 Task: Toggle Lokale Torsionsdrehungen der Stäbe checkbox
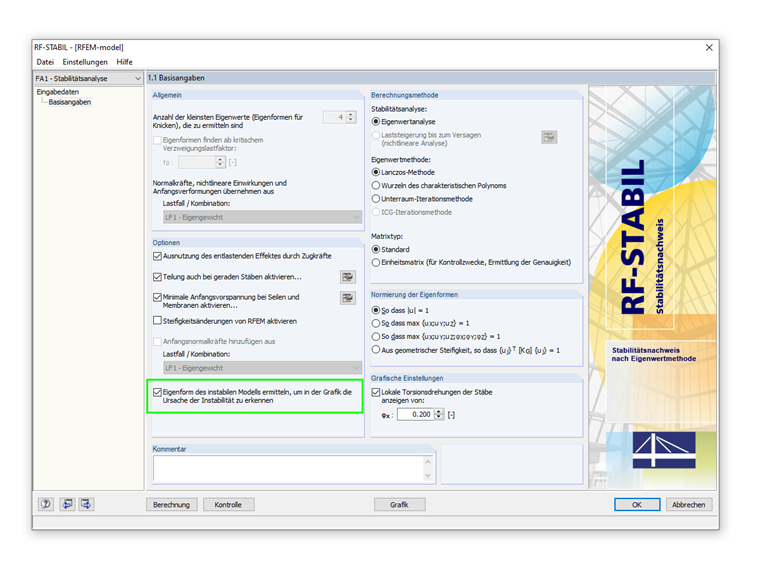click(x=376, y=392)
